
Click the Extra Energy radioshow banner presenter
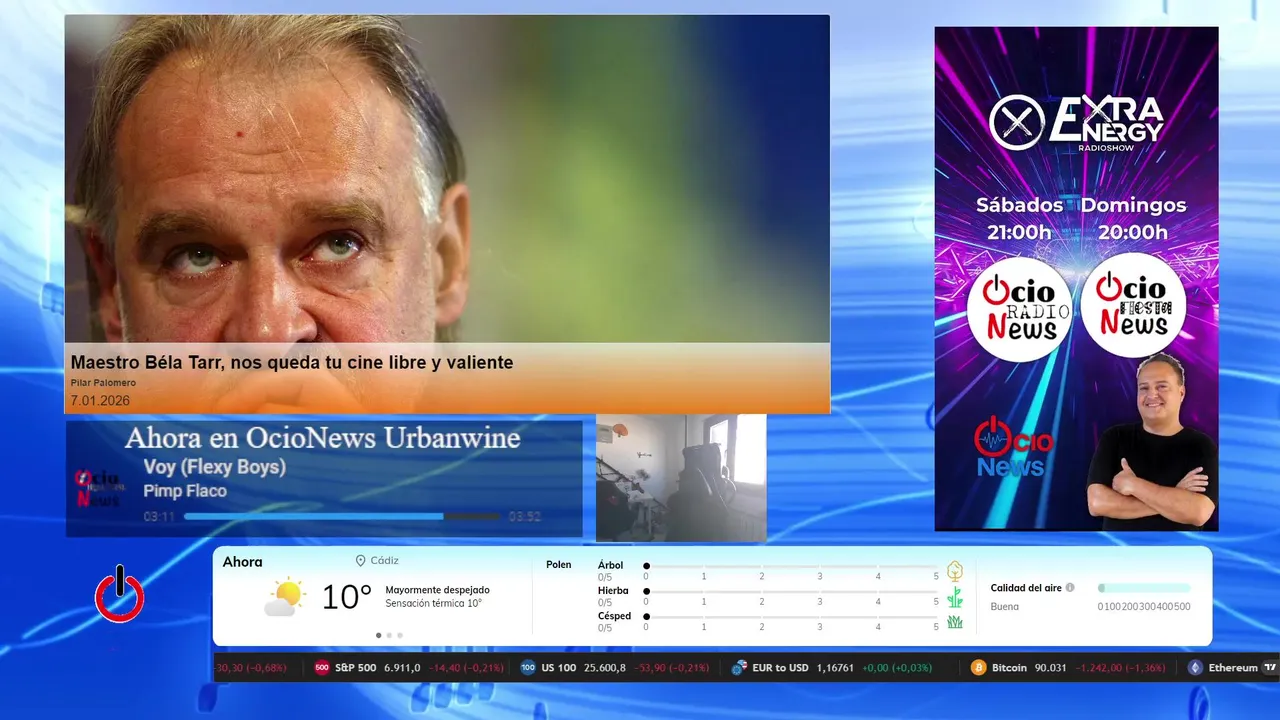pos(1152,440)
